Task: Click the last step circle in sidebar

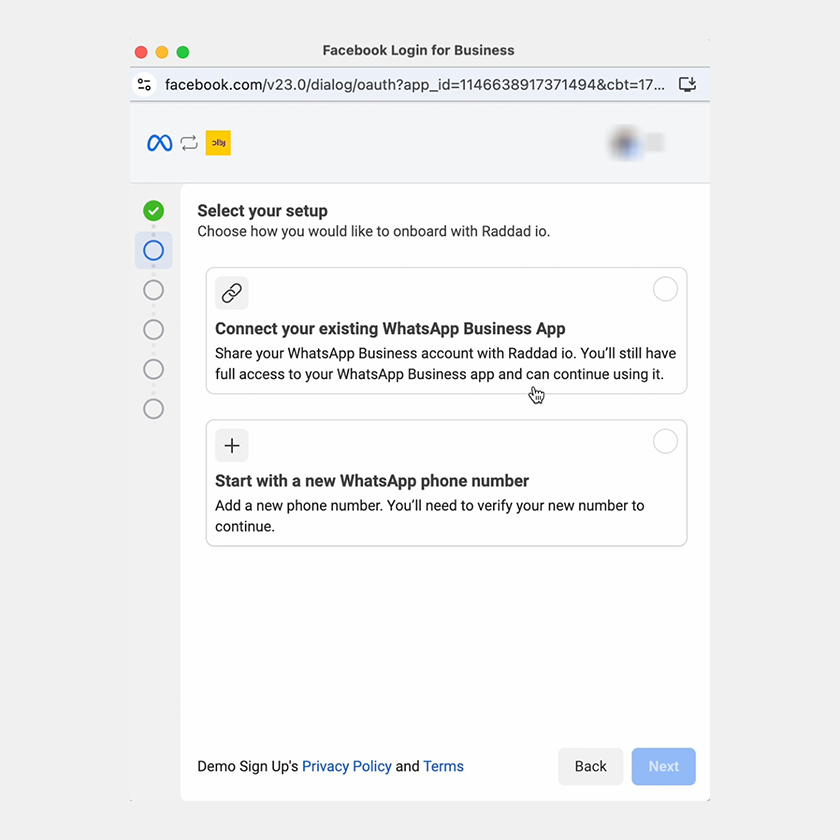Action: [x=153, y=408]
